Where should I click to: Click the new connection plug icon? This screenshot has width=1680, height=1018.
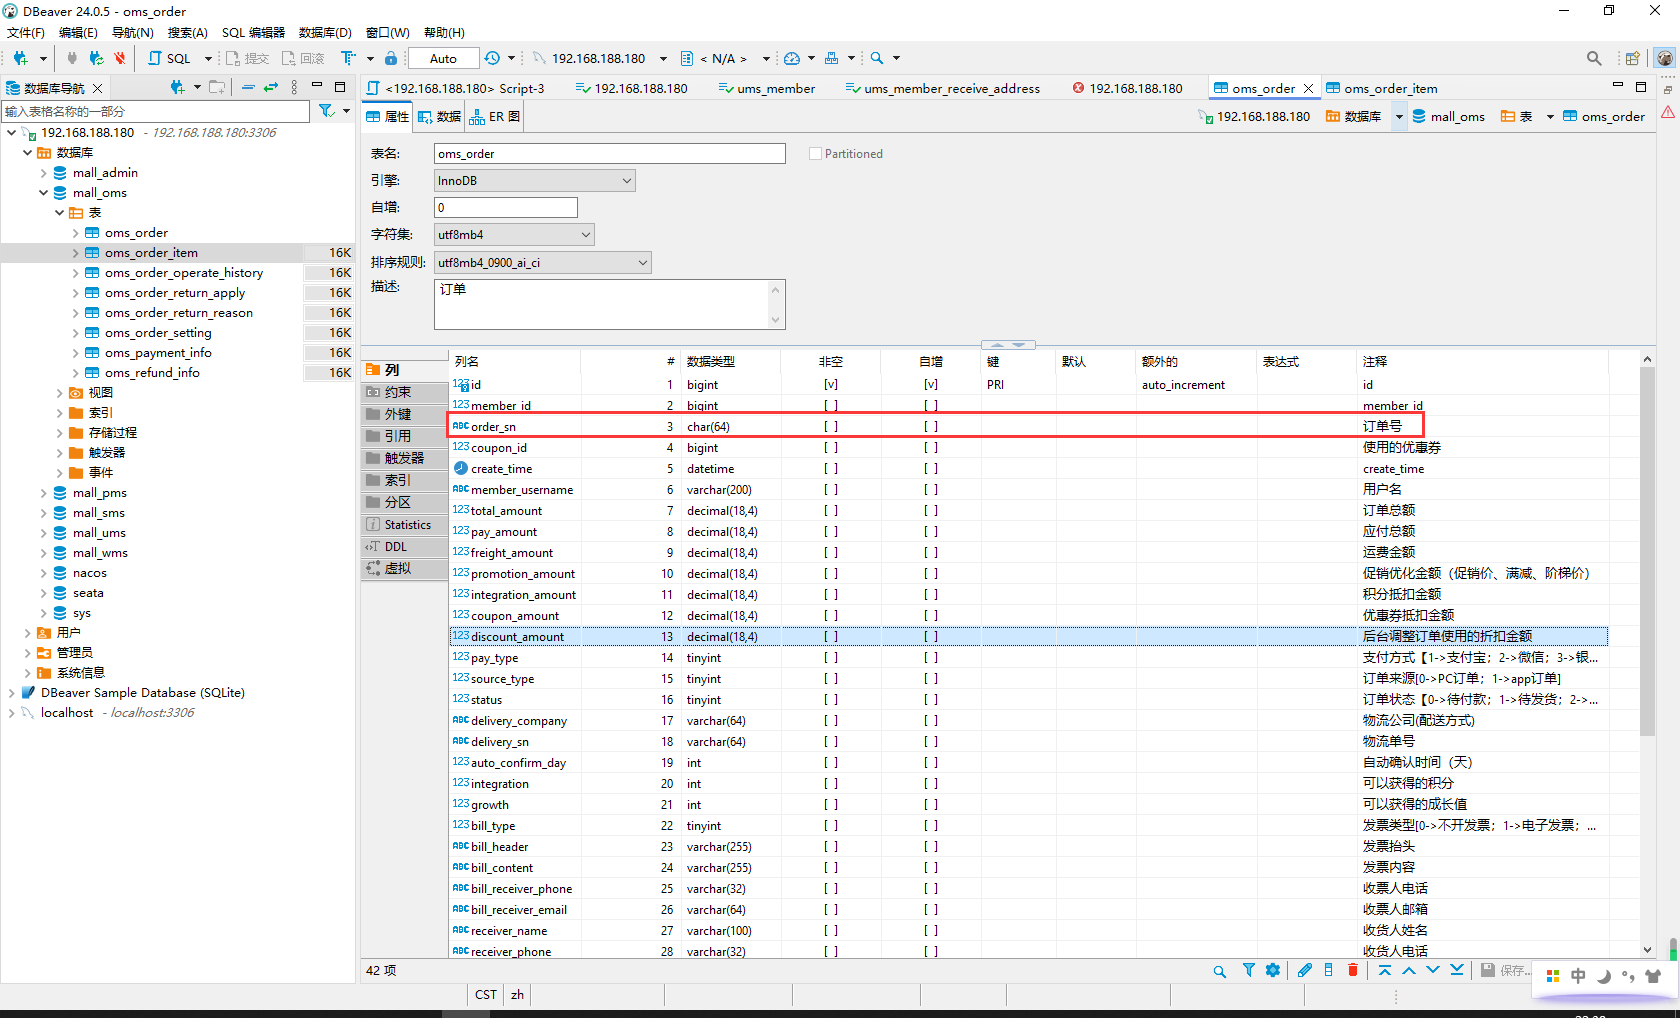coord(20,58)
